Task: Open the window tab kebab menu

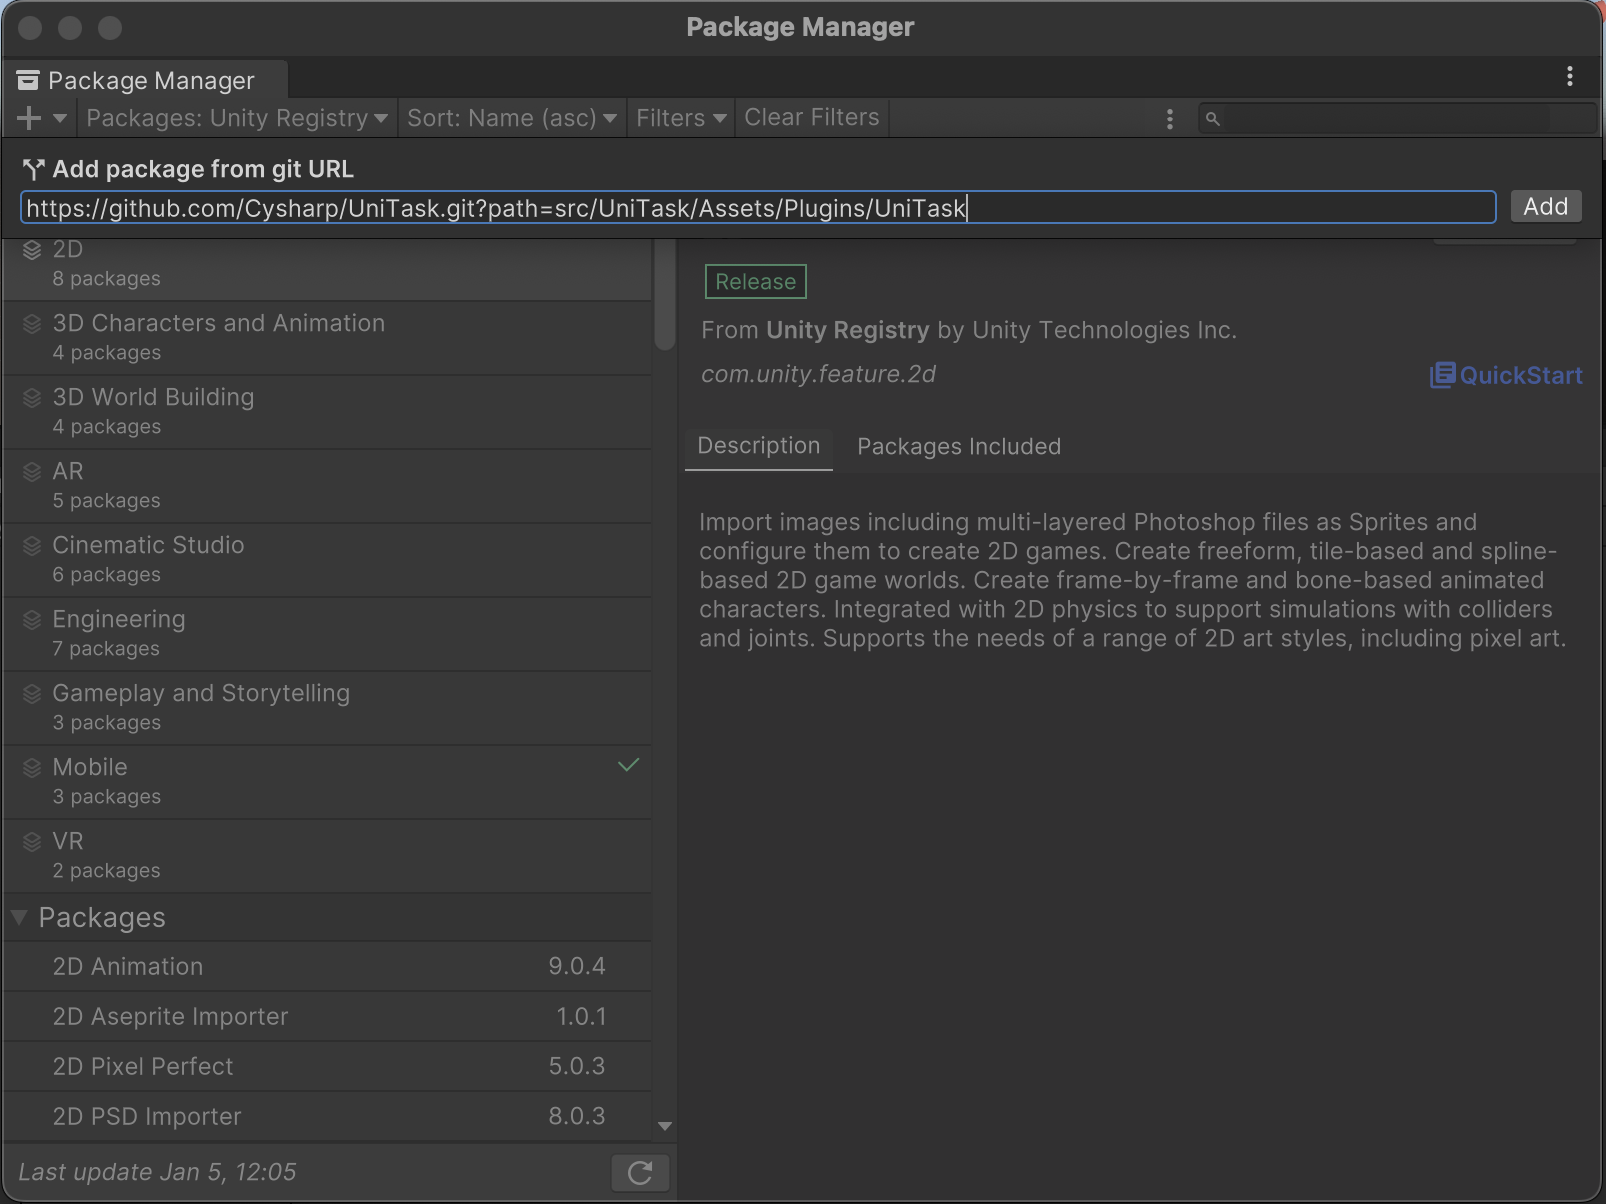Action: tap(1570, 76)
